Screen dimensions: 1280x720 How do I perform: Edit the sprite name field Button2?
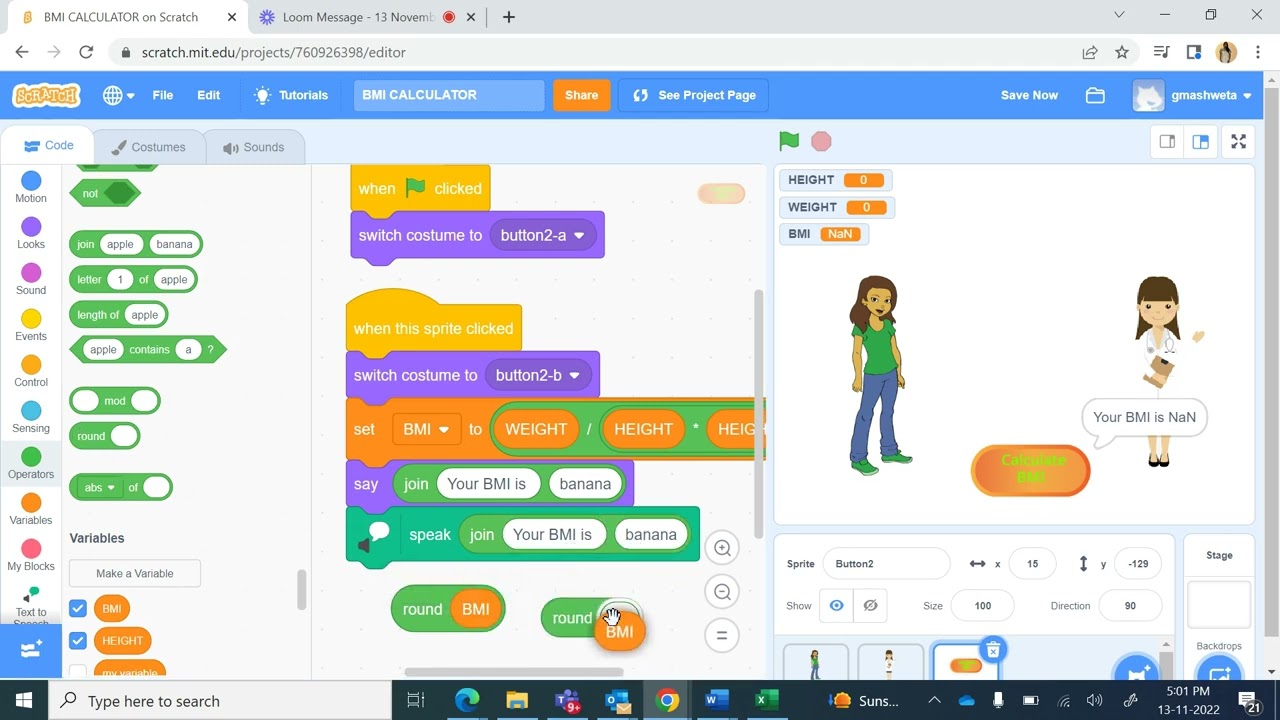[x=886, y=564]
